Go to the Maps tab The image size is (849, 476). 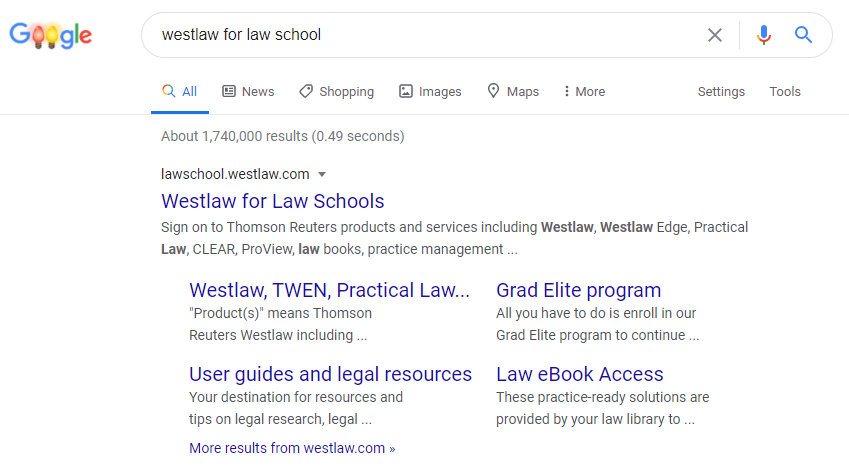coord(513,91)
